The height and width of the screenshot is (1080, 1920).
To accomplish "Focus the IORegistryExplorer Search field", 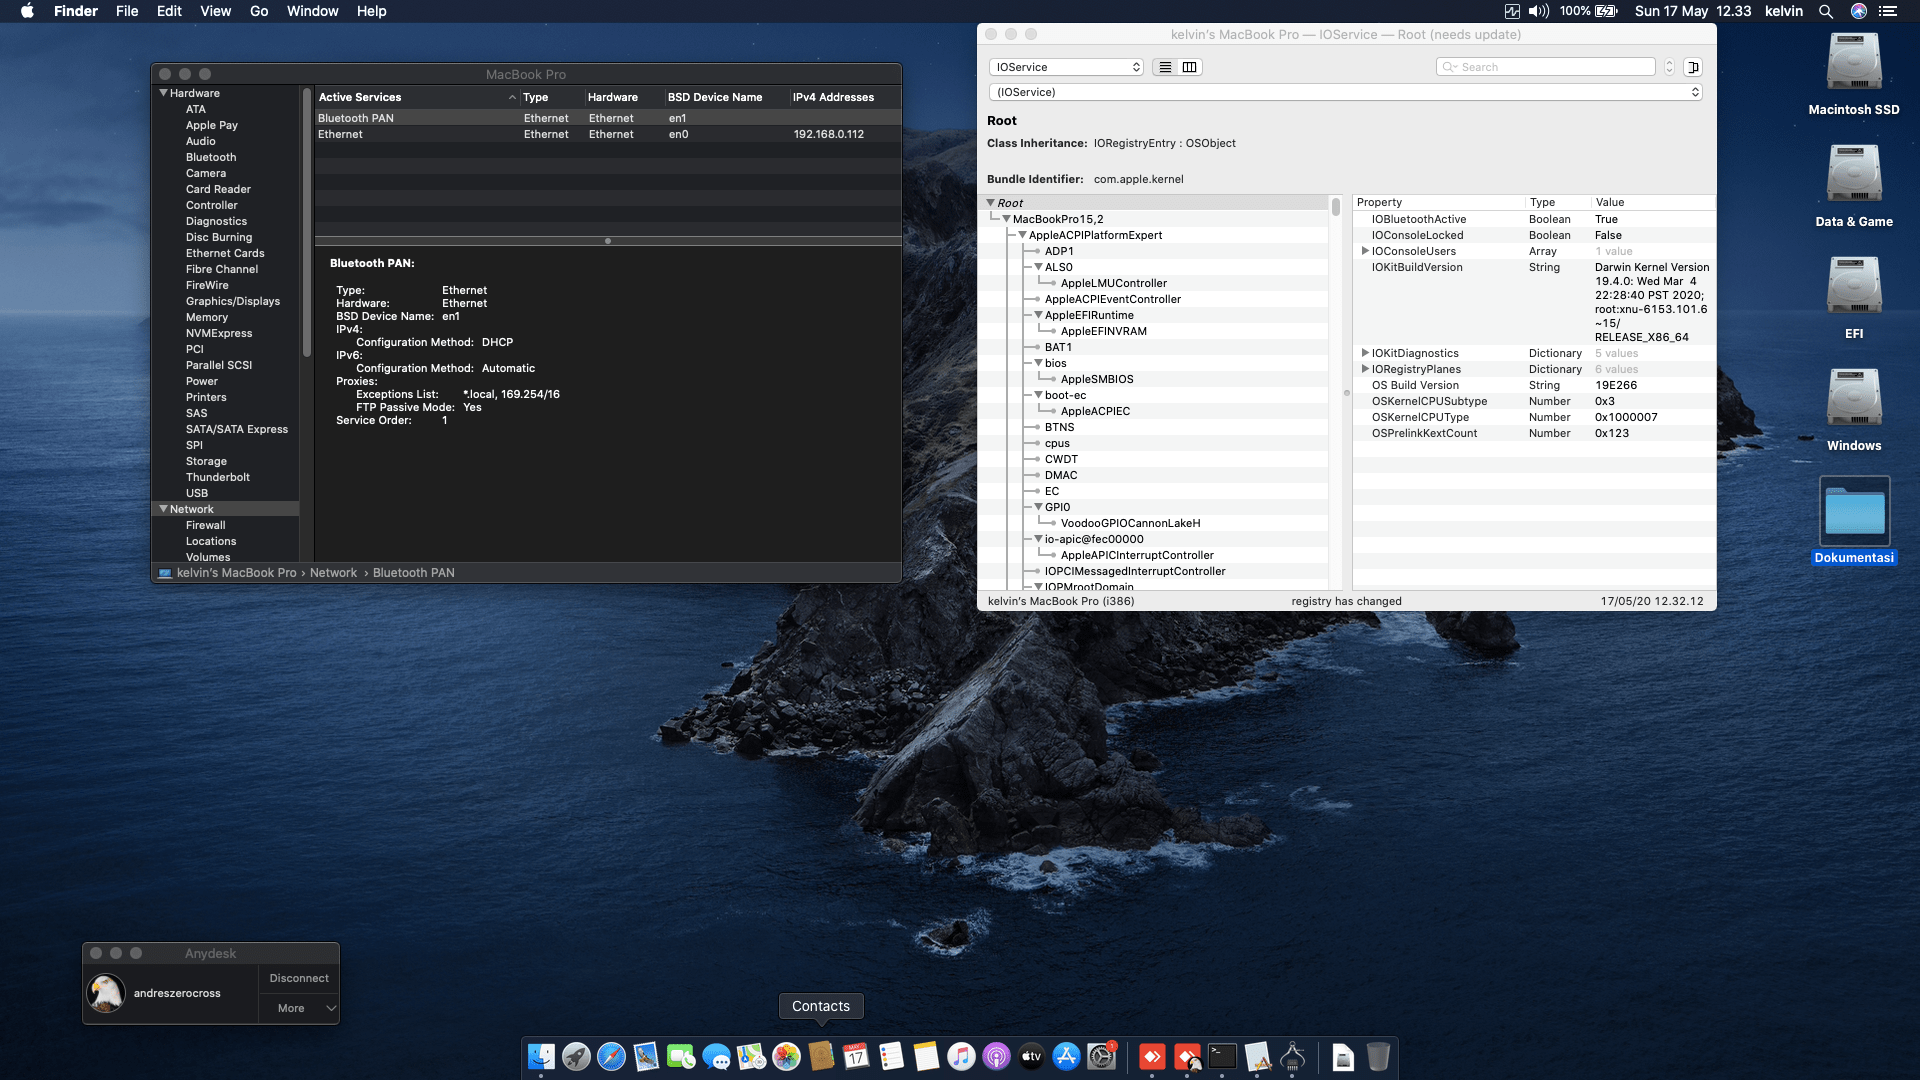I will tap(1546, 67).
